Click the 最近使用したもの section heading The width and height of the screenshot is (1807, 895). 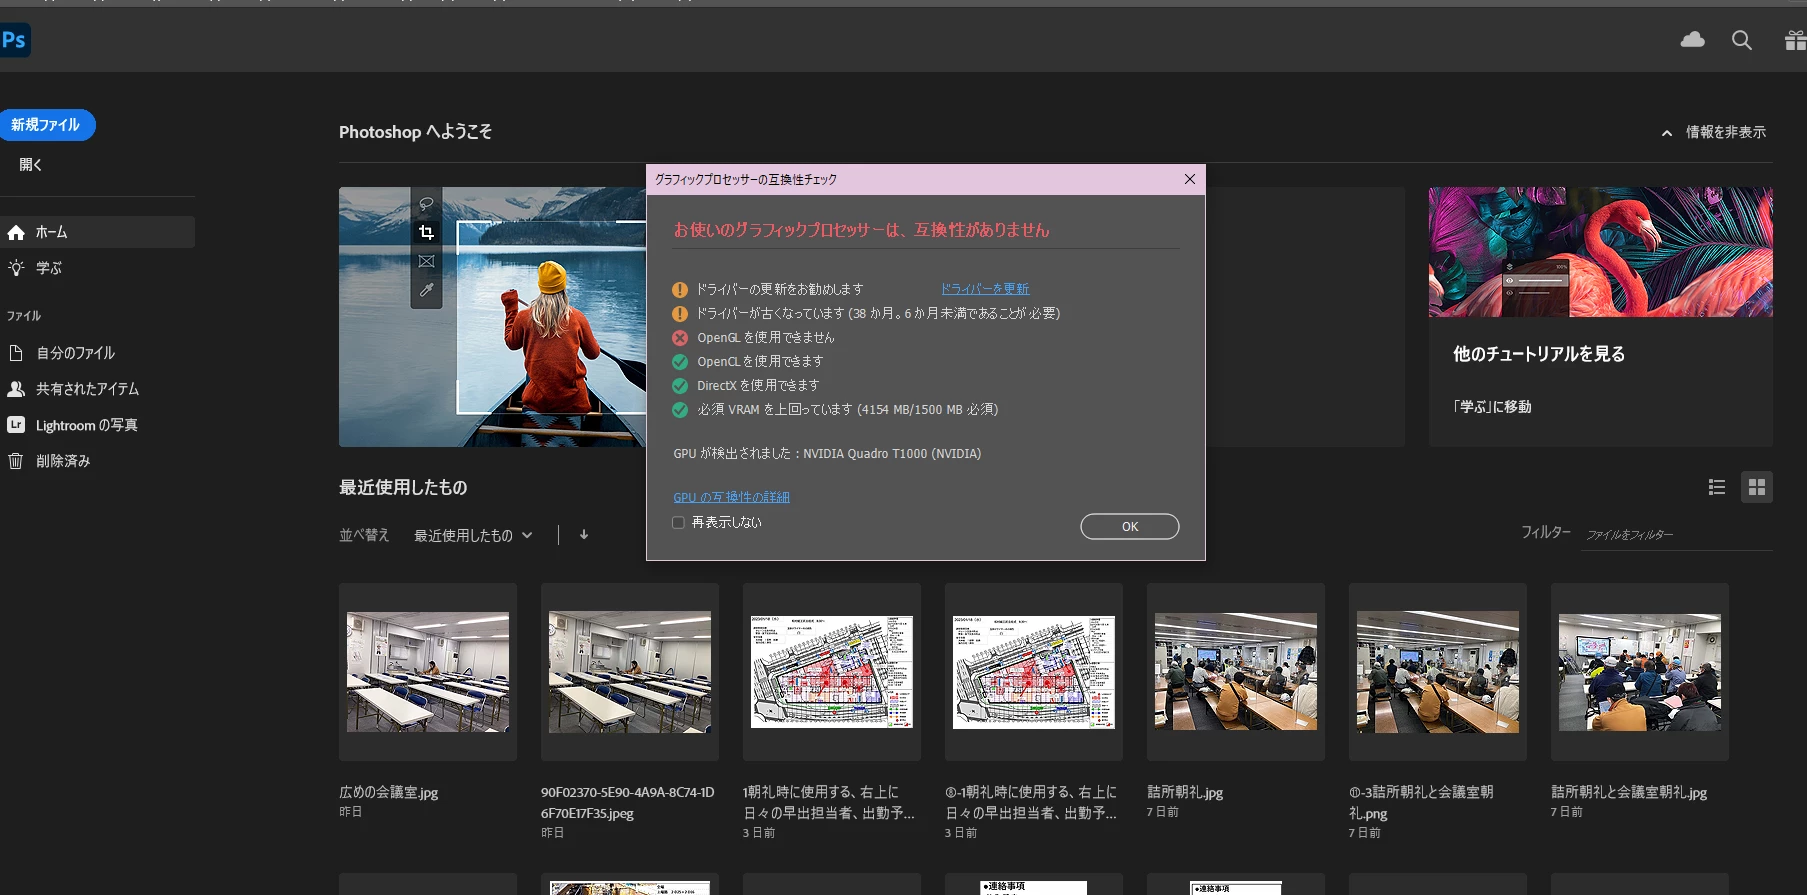pos(403,488)
